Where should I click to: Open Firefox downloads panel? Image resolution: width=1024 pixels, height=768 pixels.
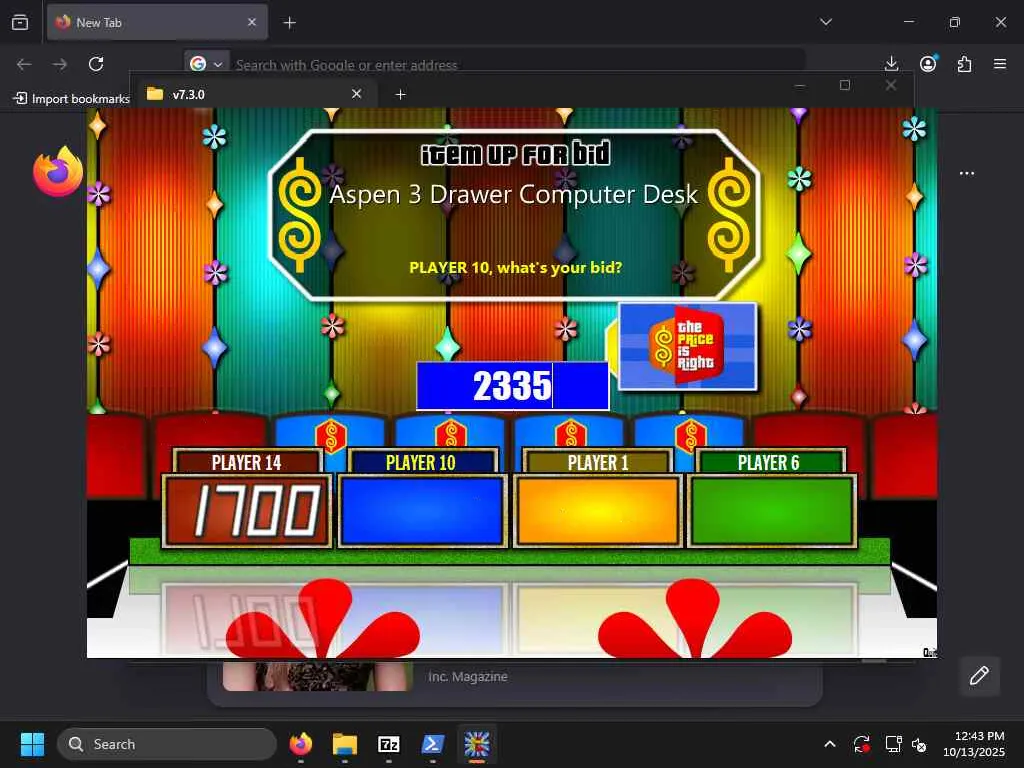pyautogui.click(x=891, y=64)
